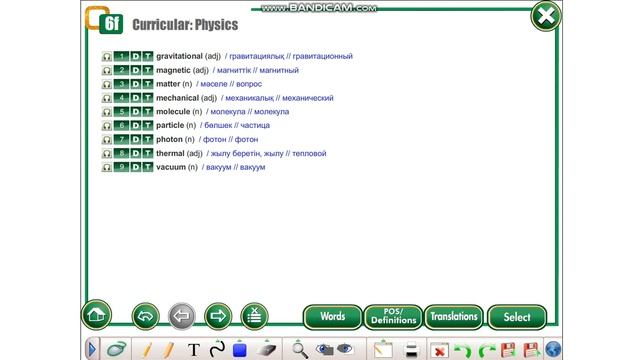Click the word 'thermal'
The width and height of the screenshot is (640, 360).
tap(170, 153)
